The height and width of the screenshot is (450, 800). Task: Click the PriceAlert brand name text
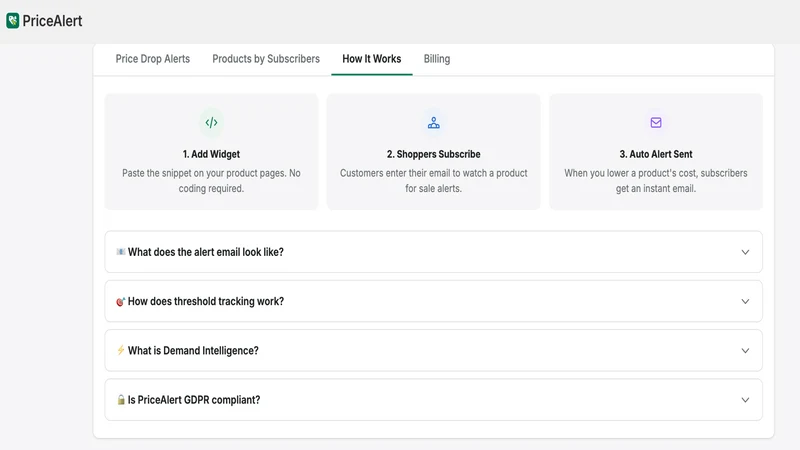[52, 21]
